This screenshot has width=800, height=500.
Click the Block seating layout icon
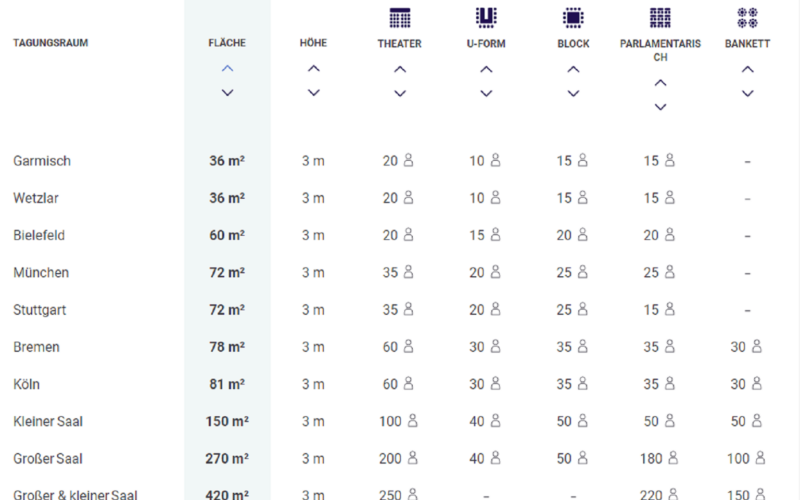[573, 17]
